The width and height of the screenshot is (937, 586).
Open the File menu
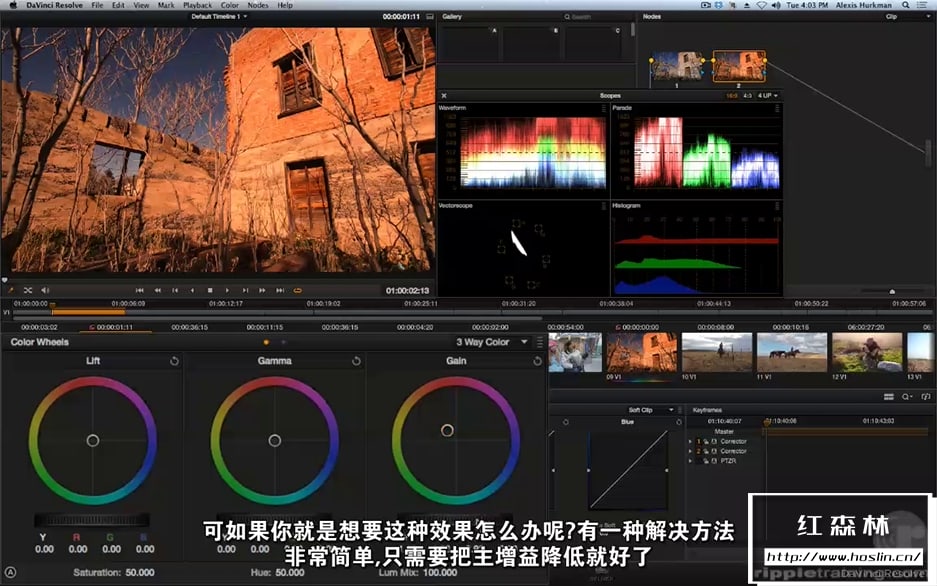[x=97, y=5]
